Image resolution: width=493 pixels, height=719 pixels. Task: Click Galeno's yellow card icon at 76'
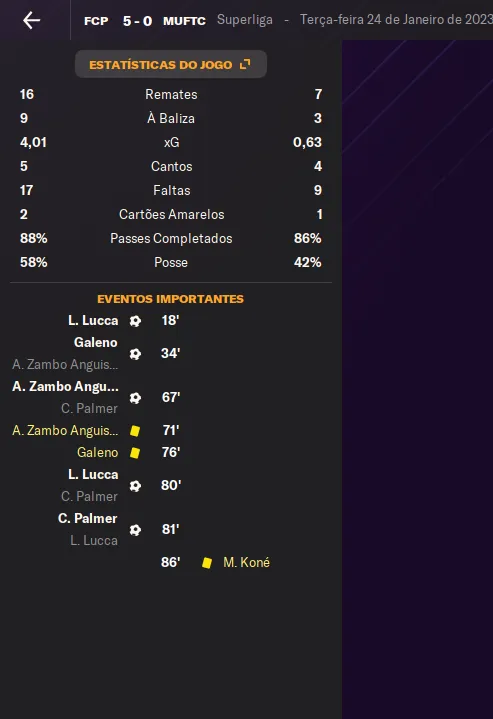click(135, 453)
